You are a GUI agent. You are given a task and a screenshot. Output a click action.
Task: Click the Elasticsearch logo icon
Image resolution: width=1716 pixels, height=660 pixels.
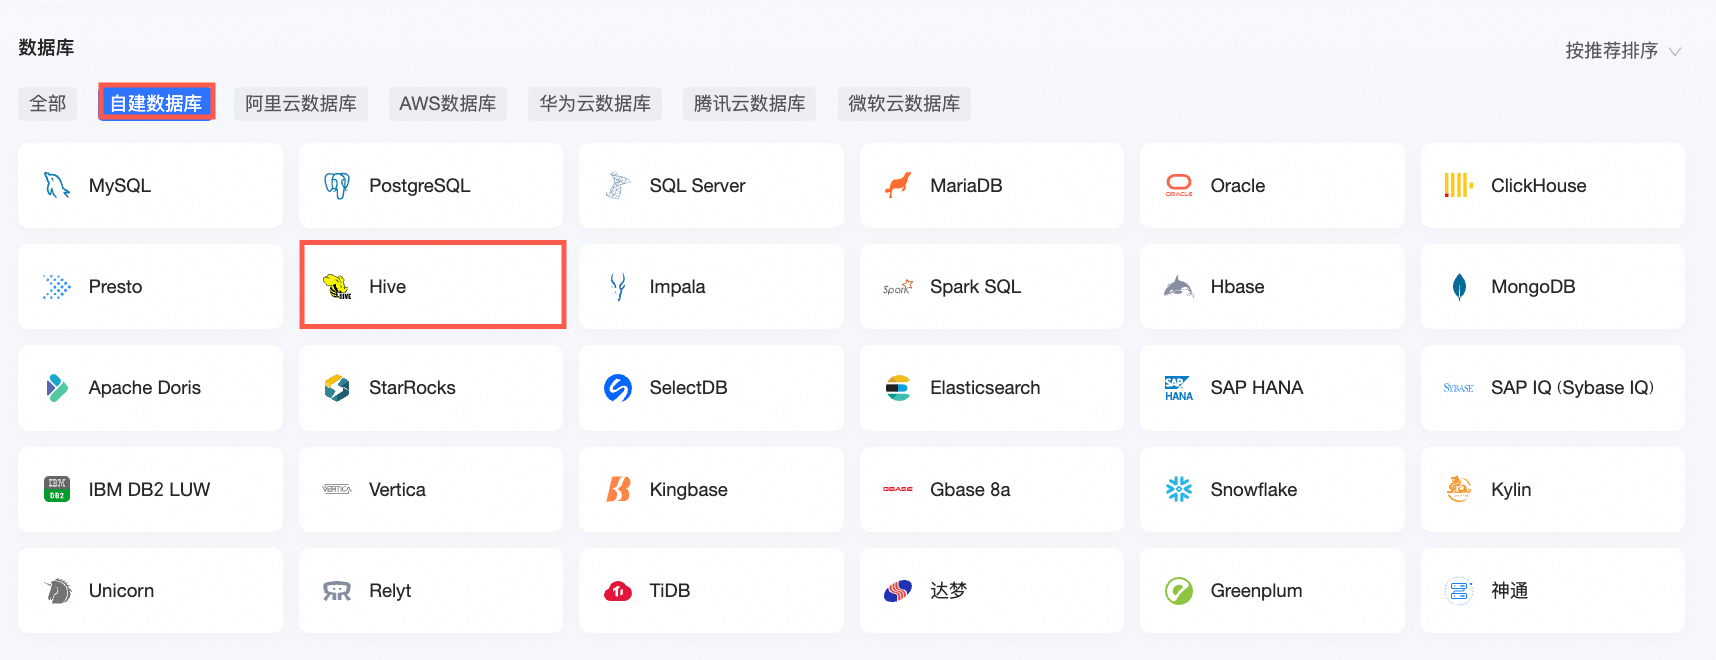(898, 388)
